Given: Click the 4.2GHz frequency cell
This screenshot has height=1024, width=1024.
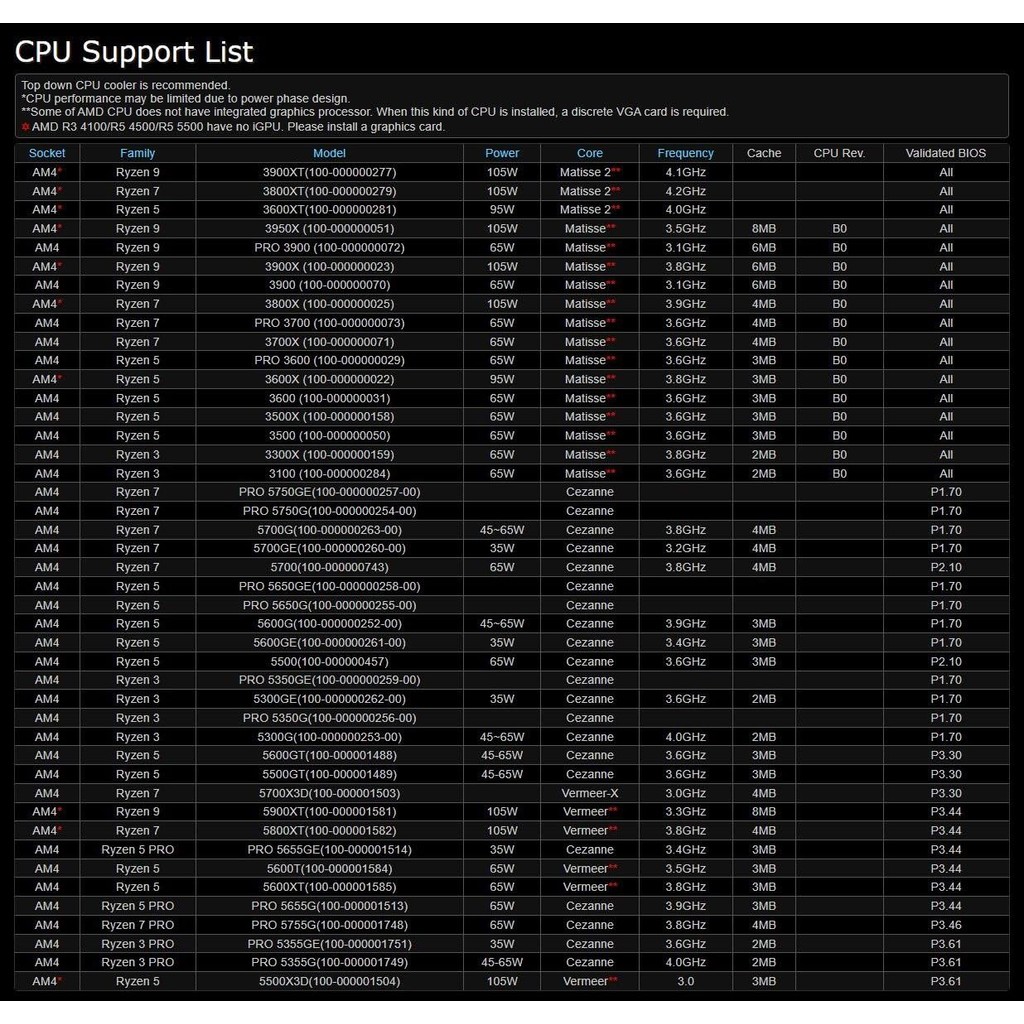Looking at the screenshot, I should 685,191.
